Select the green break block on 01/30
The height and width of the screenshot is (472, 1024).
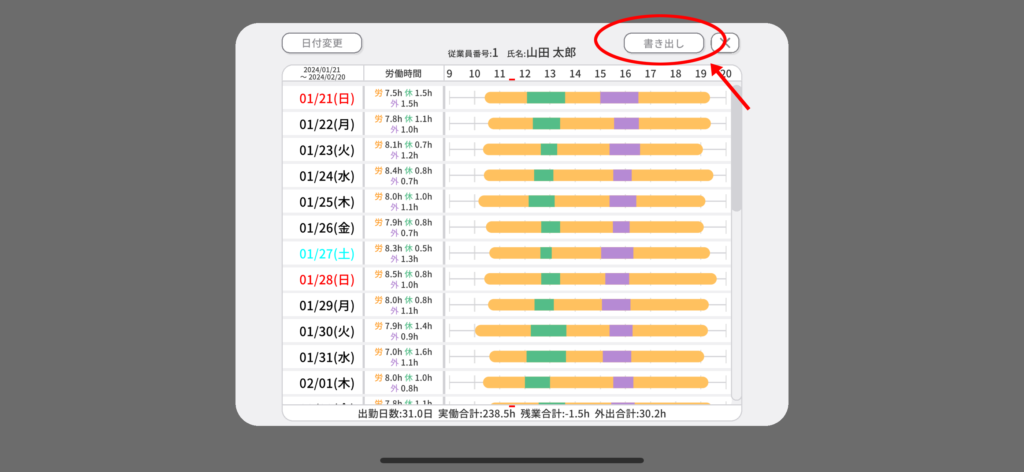(x=548, y=331)
